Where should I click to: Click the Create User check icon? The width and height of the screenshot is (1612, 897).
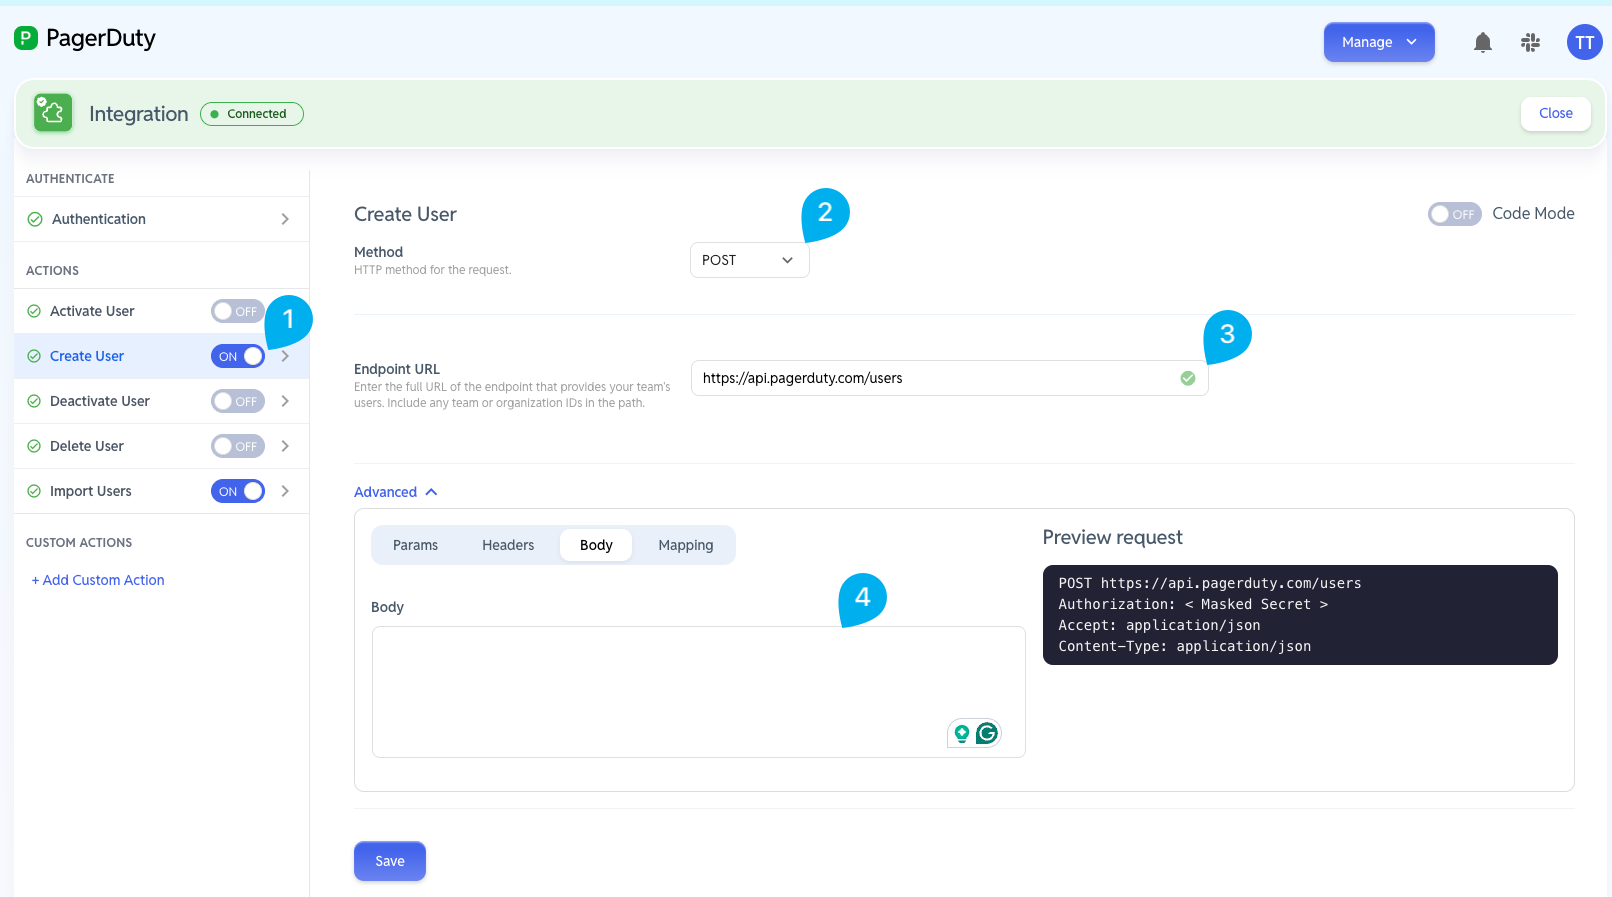pos(34,356)
